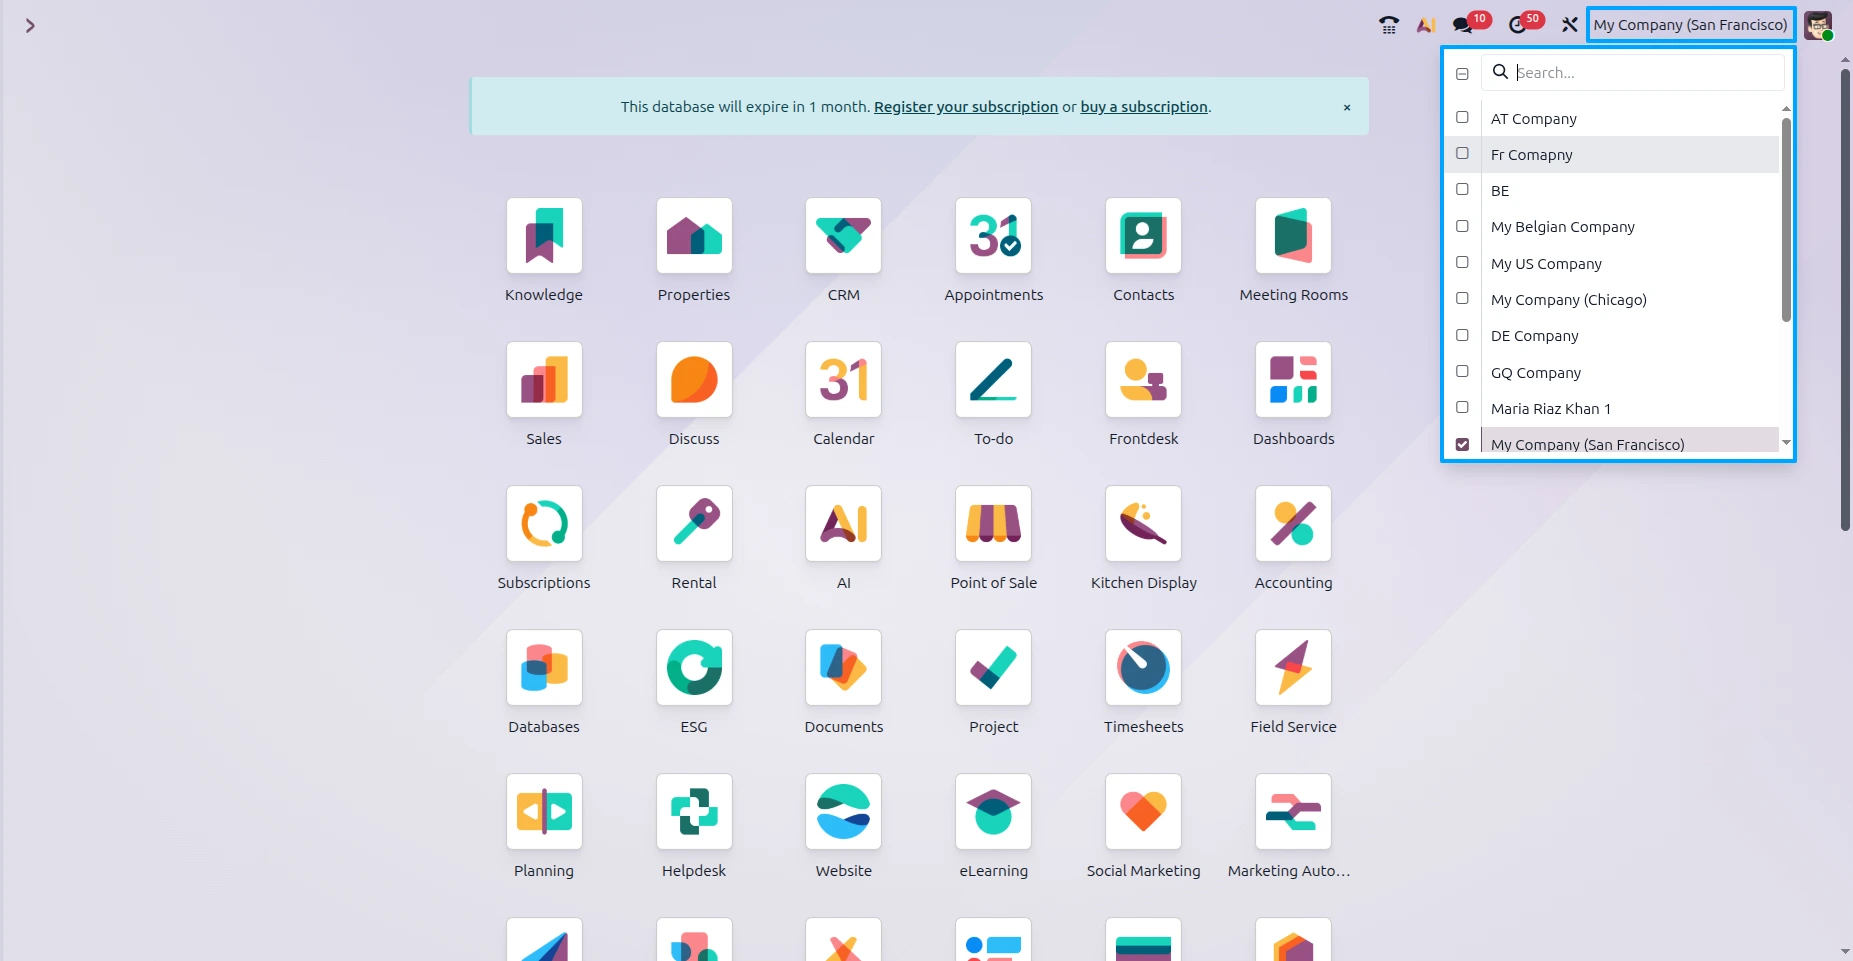1853x961 pixels.
Task: Open the AI assistant icon in navbar
Action: 1426,25
